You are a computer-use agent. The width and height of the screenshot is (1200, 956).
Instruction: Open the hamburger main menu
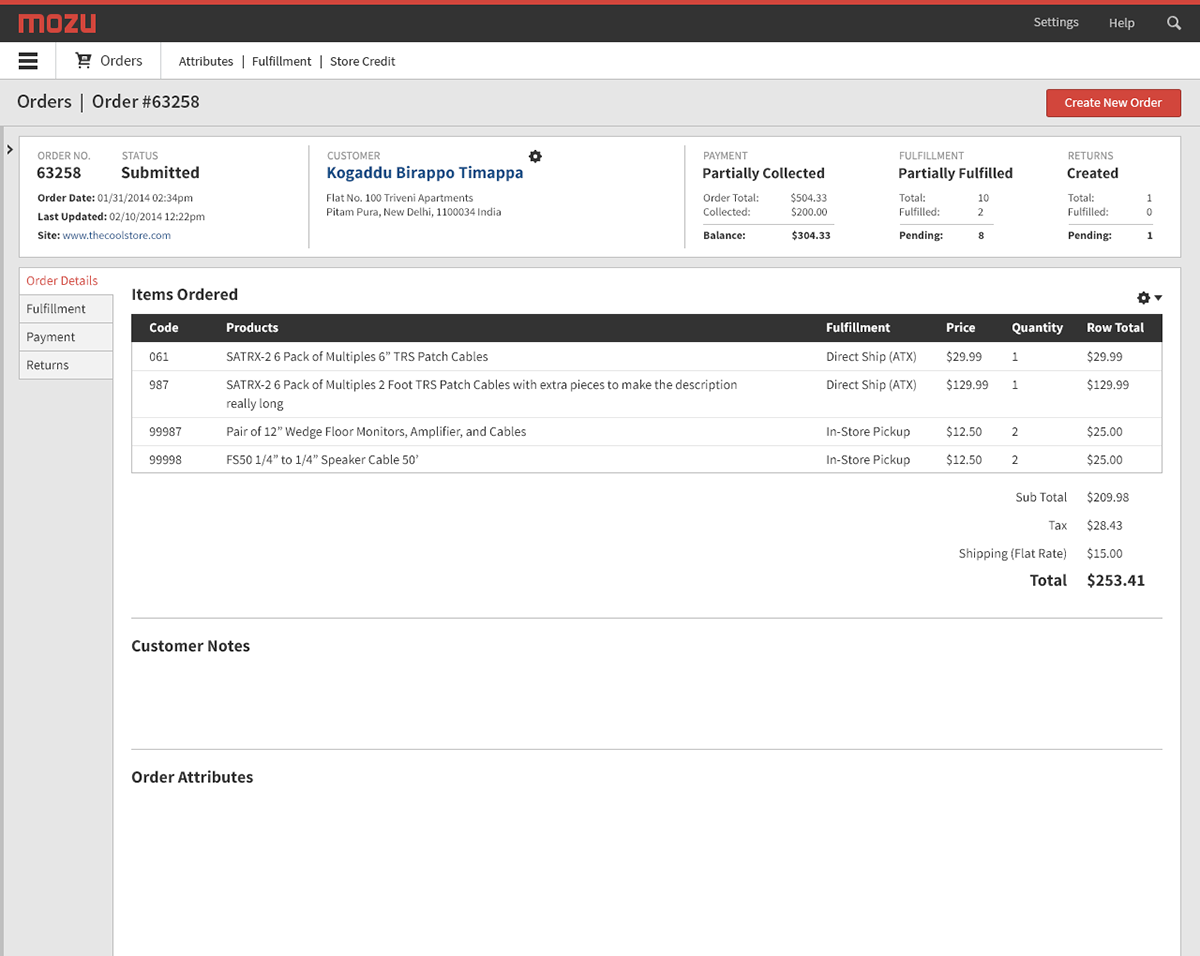coord(28,61)
